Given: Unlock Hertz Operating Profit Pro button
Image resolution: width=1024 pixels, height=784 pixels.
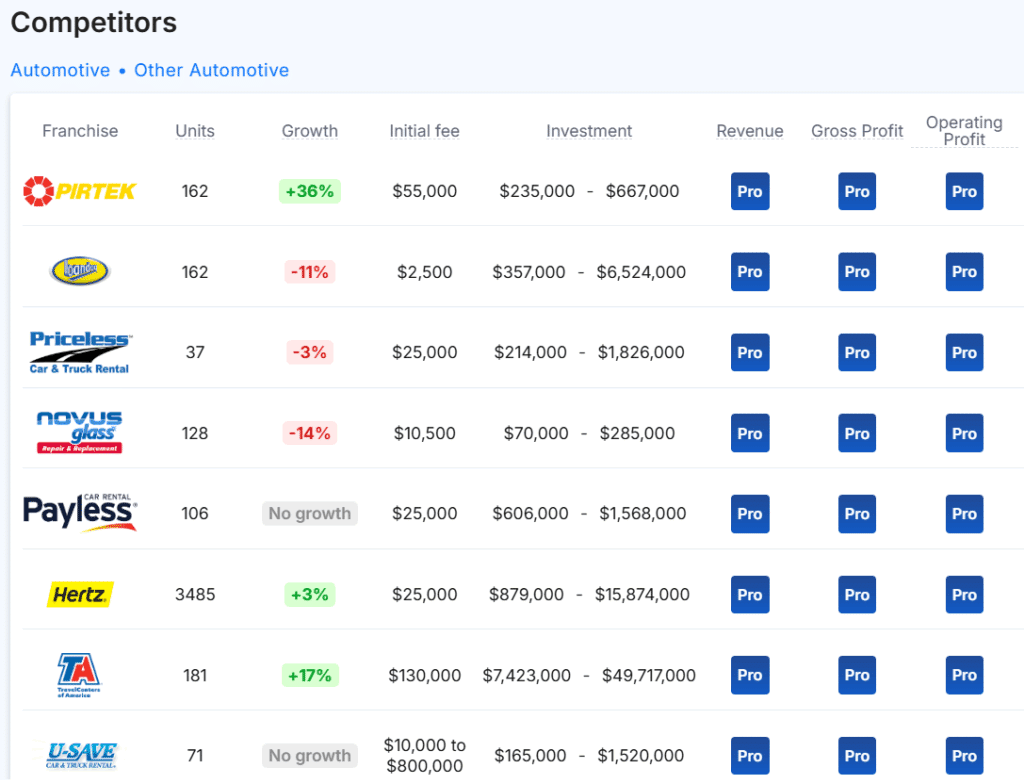Looking at the screenshot, I should [964, 595].
